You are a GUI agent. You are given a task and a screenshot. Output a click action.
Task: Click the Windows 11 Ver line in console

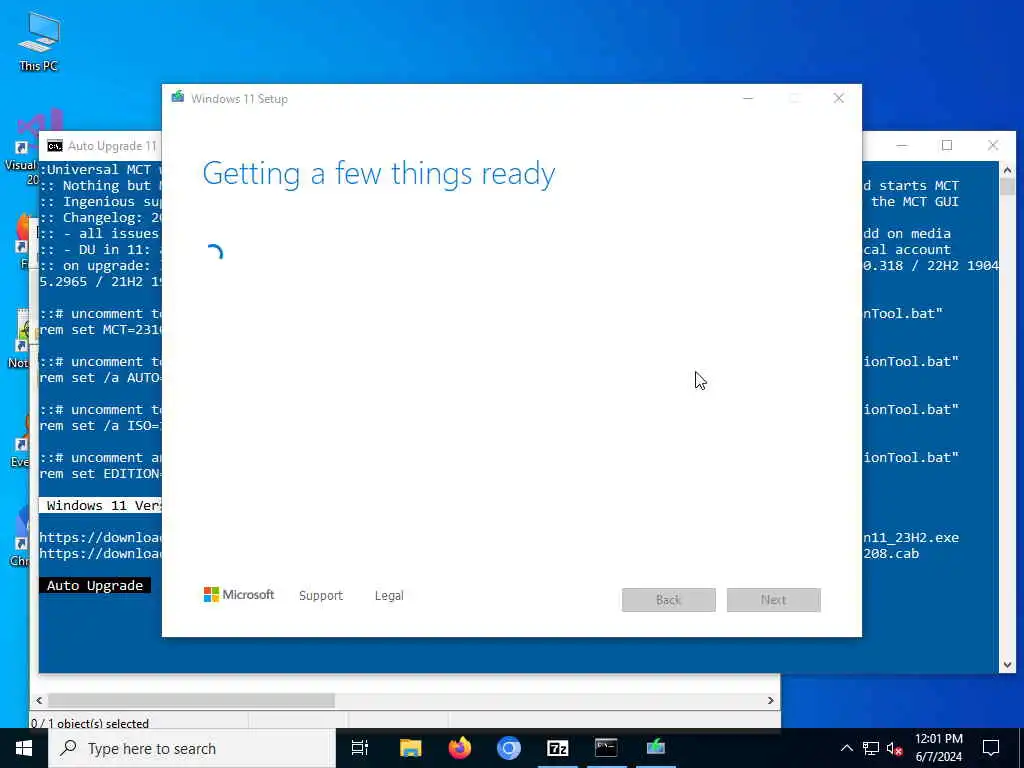[101, 505]
